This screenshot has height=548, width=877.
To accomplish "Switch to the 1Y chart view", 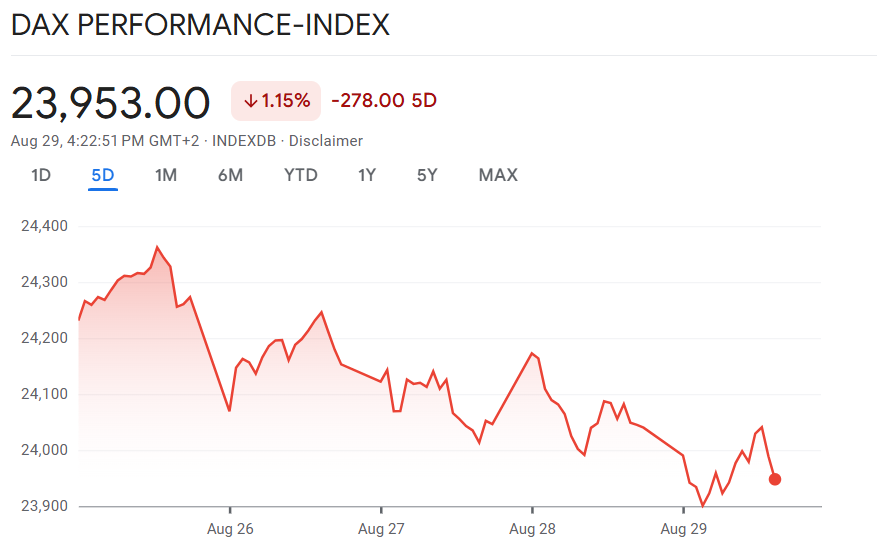I will click(x=367, y=175).
